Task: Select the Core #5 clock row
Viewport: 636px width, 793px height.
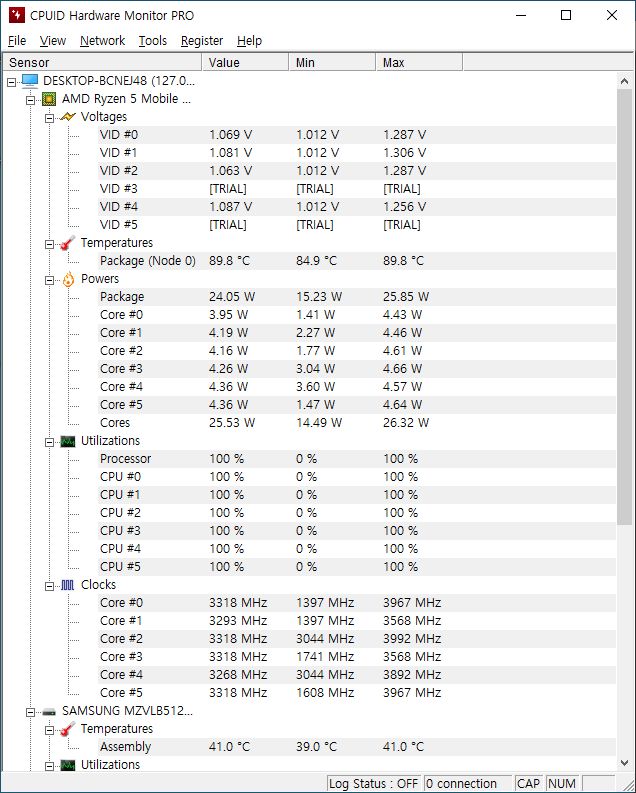Action: tap(357, 693)
